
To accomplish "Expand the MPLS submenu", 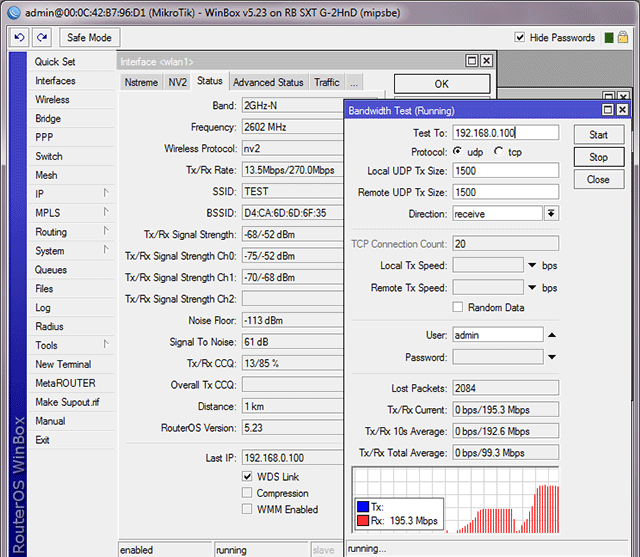I will point(106,212).
